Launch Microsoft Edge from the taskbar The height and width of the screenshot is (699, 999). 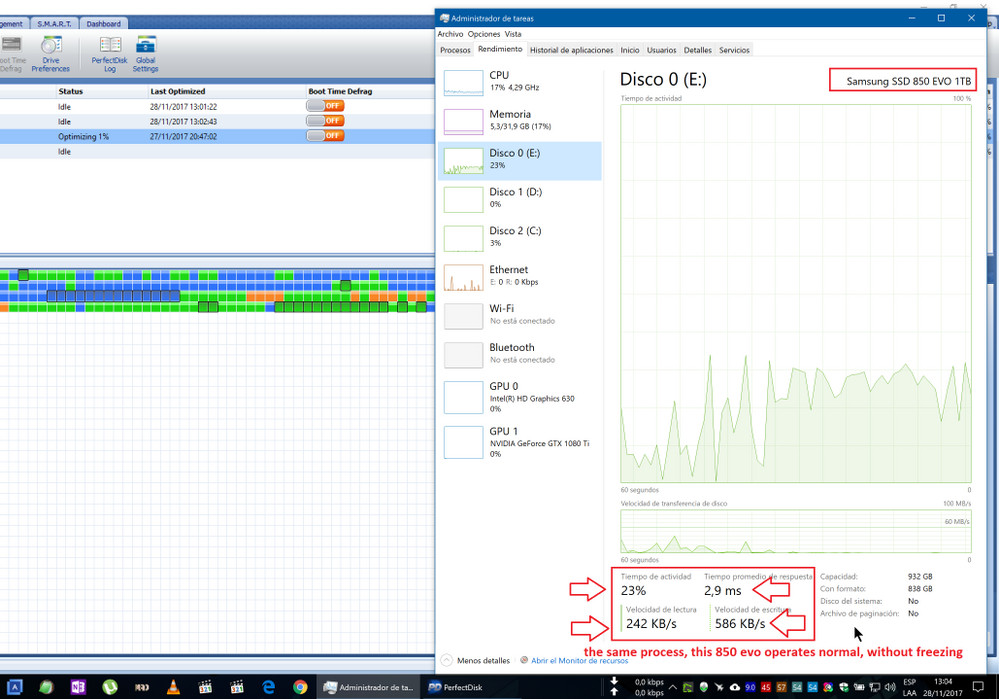click(268, 687)
